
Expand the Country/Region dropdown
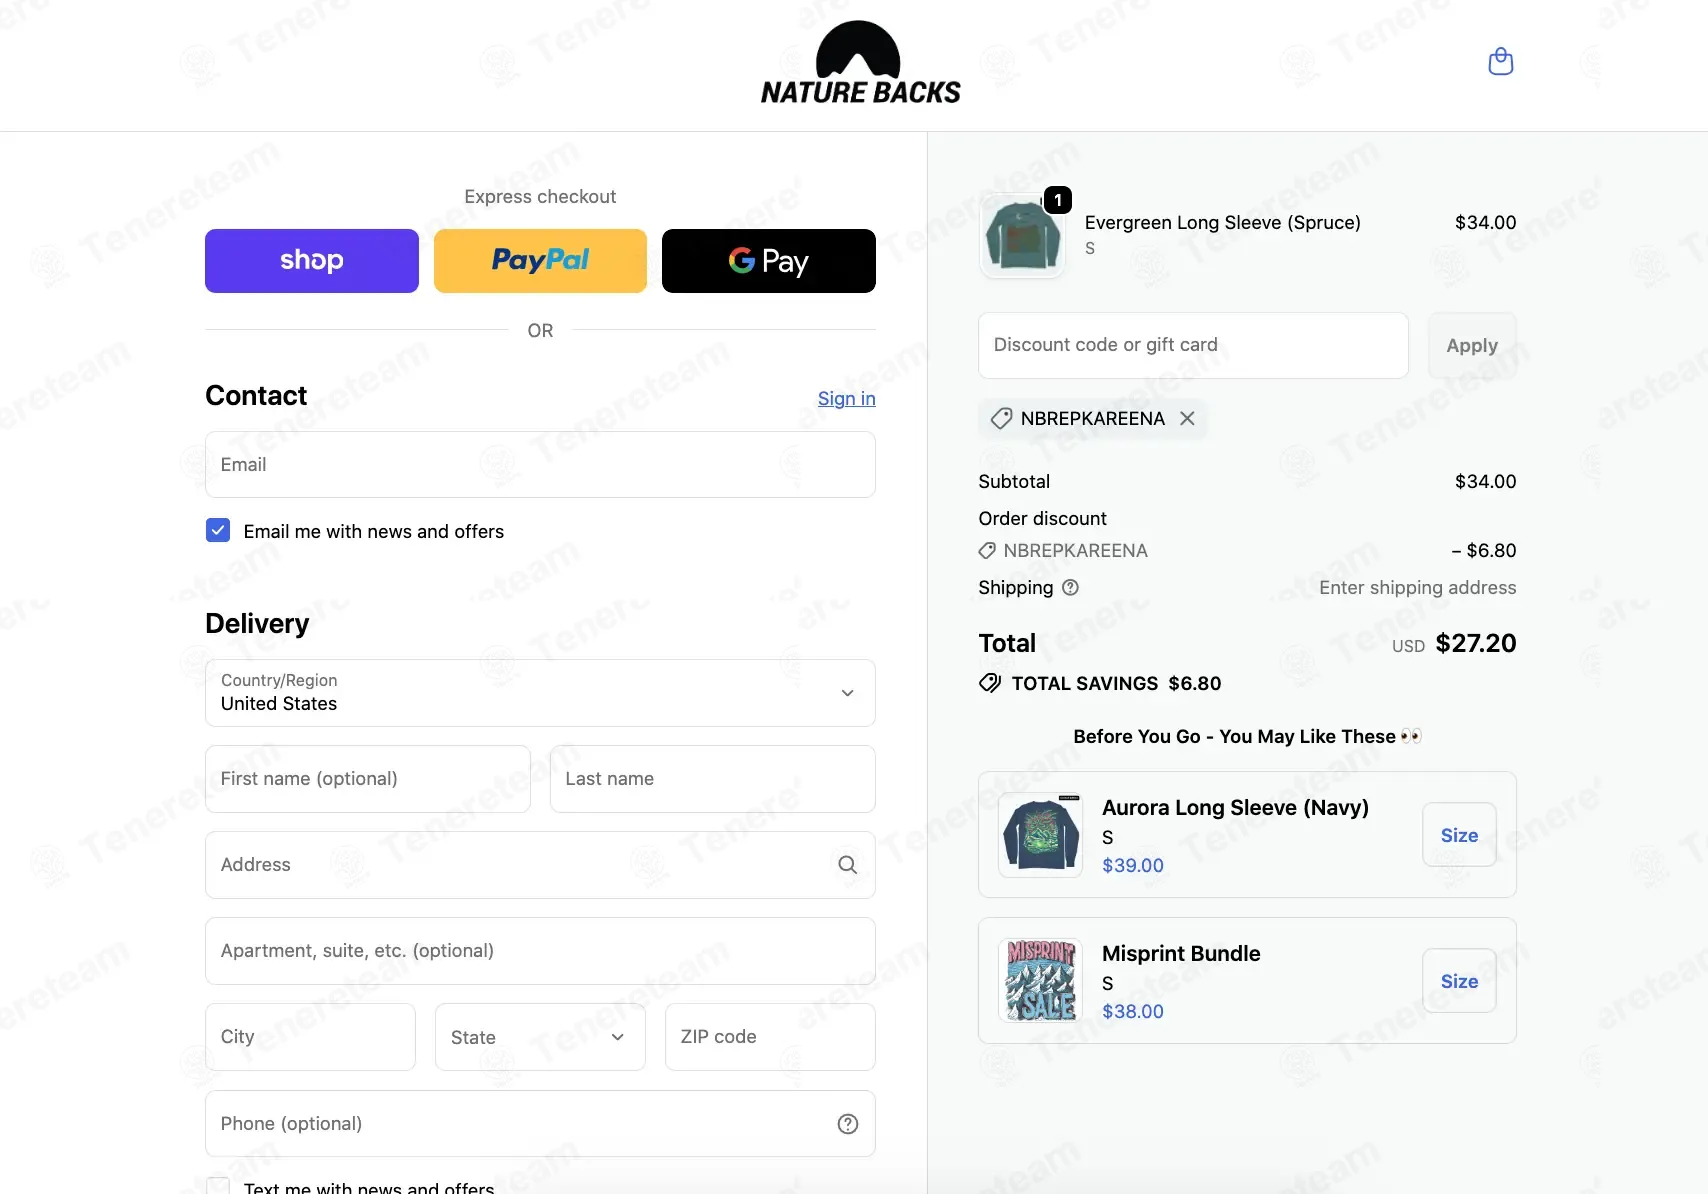540,693
